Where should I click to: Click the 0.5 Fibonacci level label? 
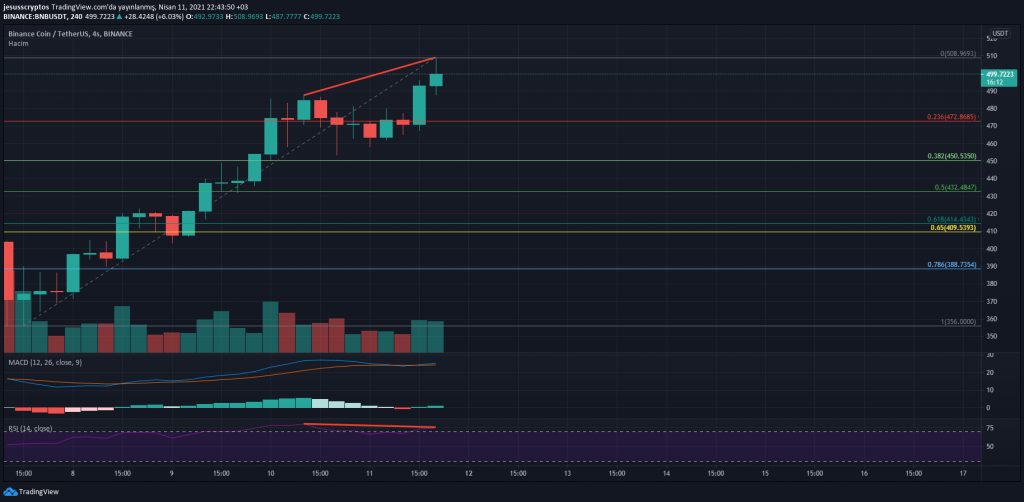[x=954, y=187]
